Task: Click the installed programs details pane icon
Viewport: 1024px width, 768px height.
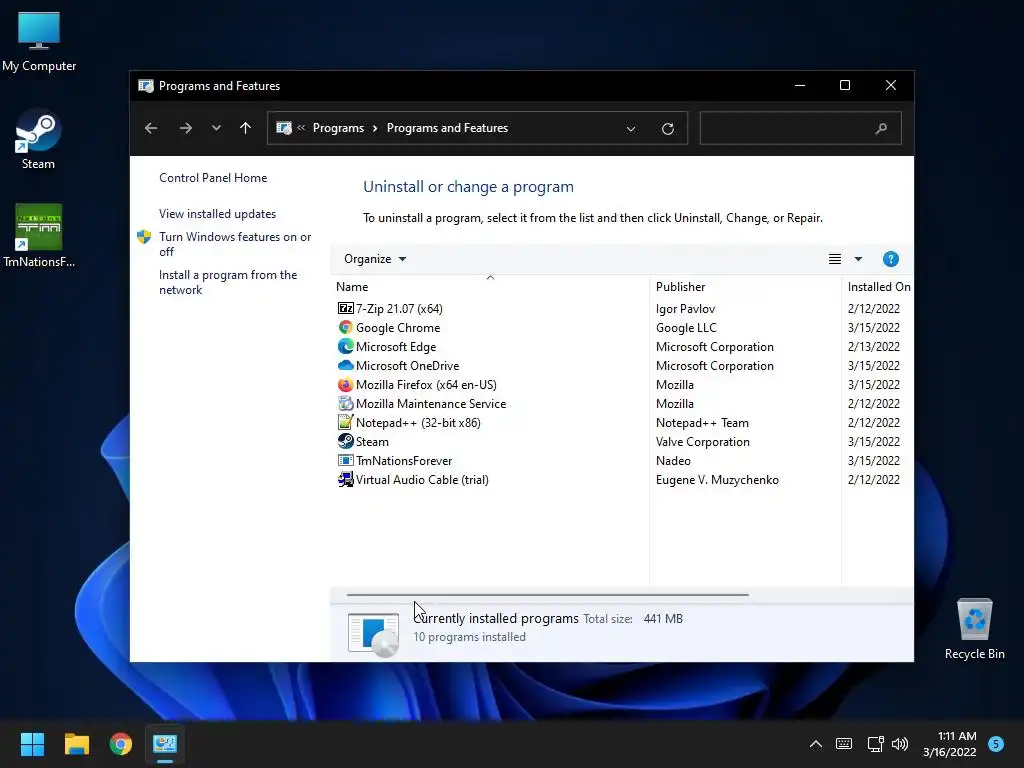Action: point(374,634)
